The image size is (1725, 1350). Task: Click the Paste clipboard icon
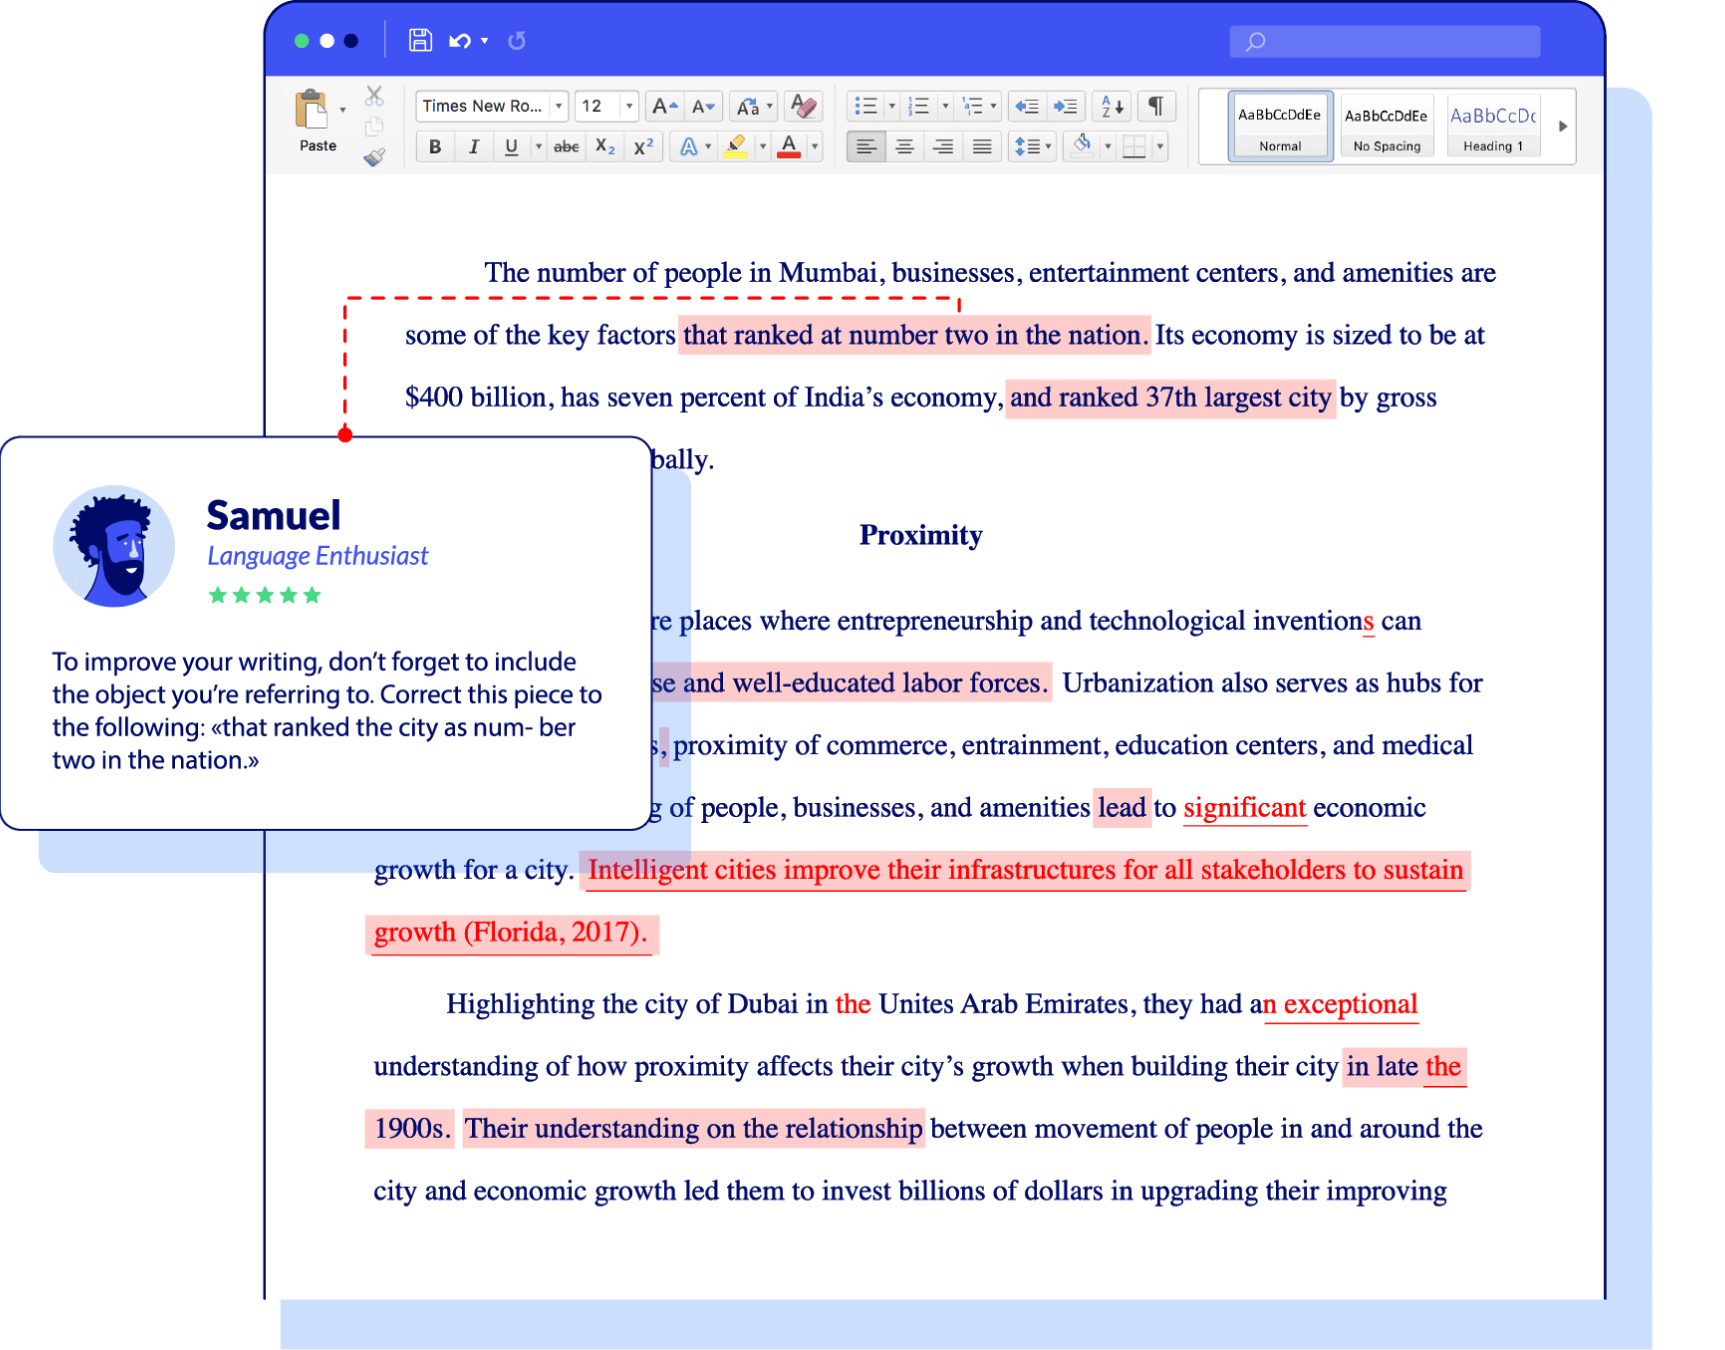click(x=311, y=110)
